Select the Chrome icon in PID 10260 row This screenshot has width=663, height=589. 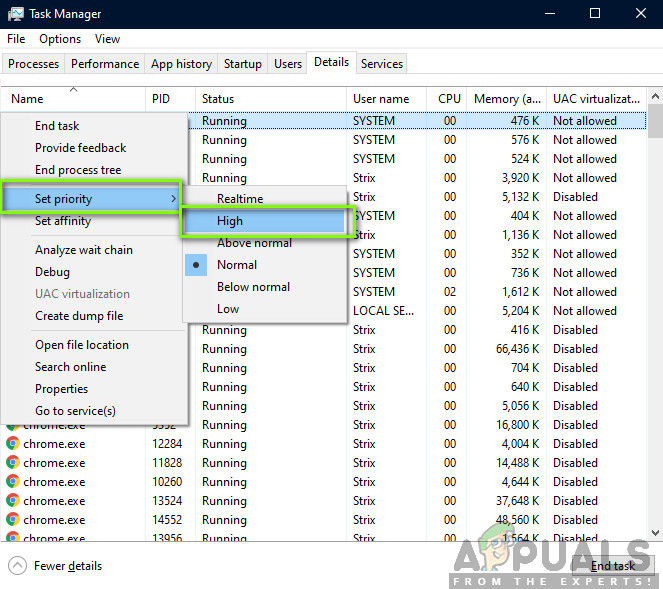pyautogui.click(x=12, y=482)
